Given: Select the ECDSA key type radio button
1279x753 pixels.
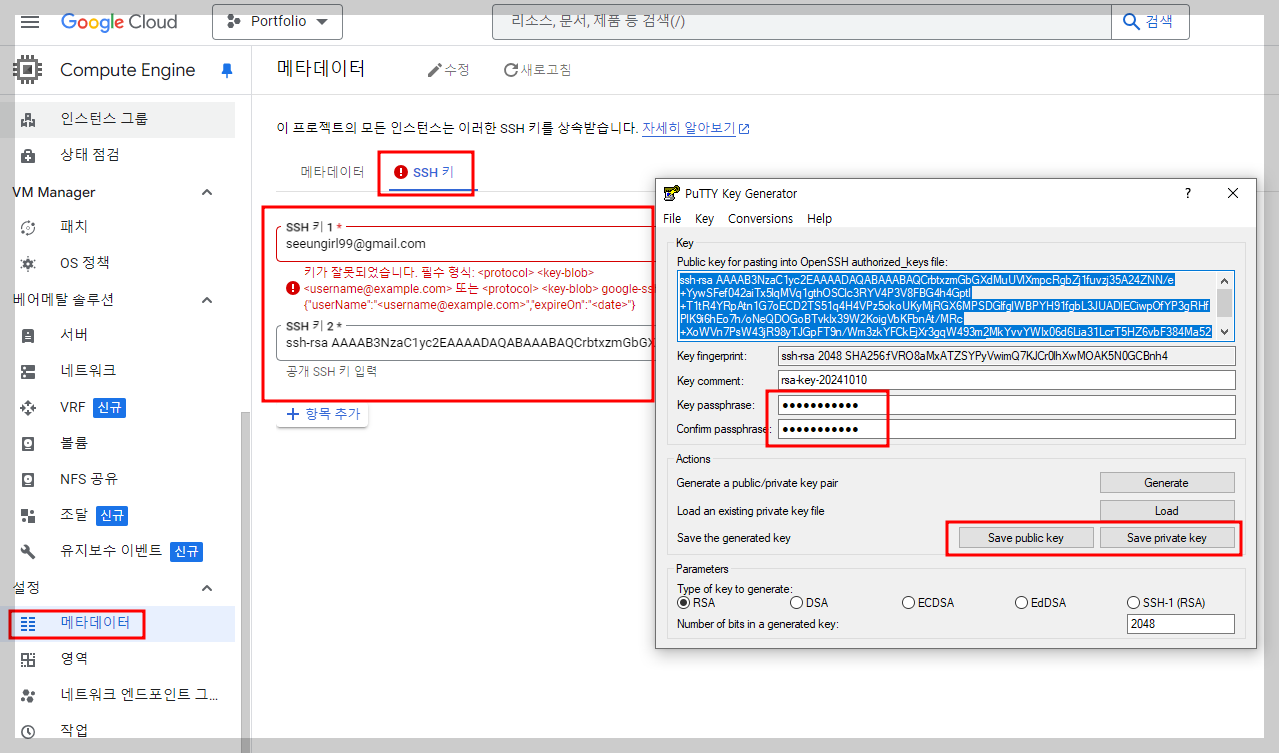Looking at the screenshot, I should point(909,602).
